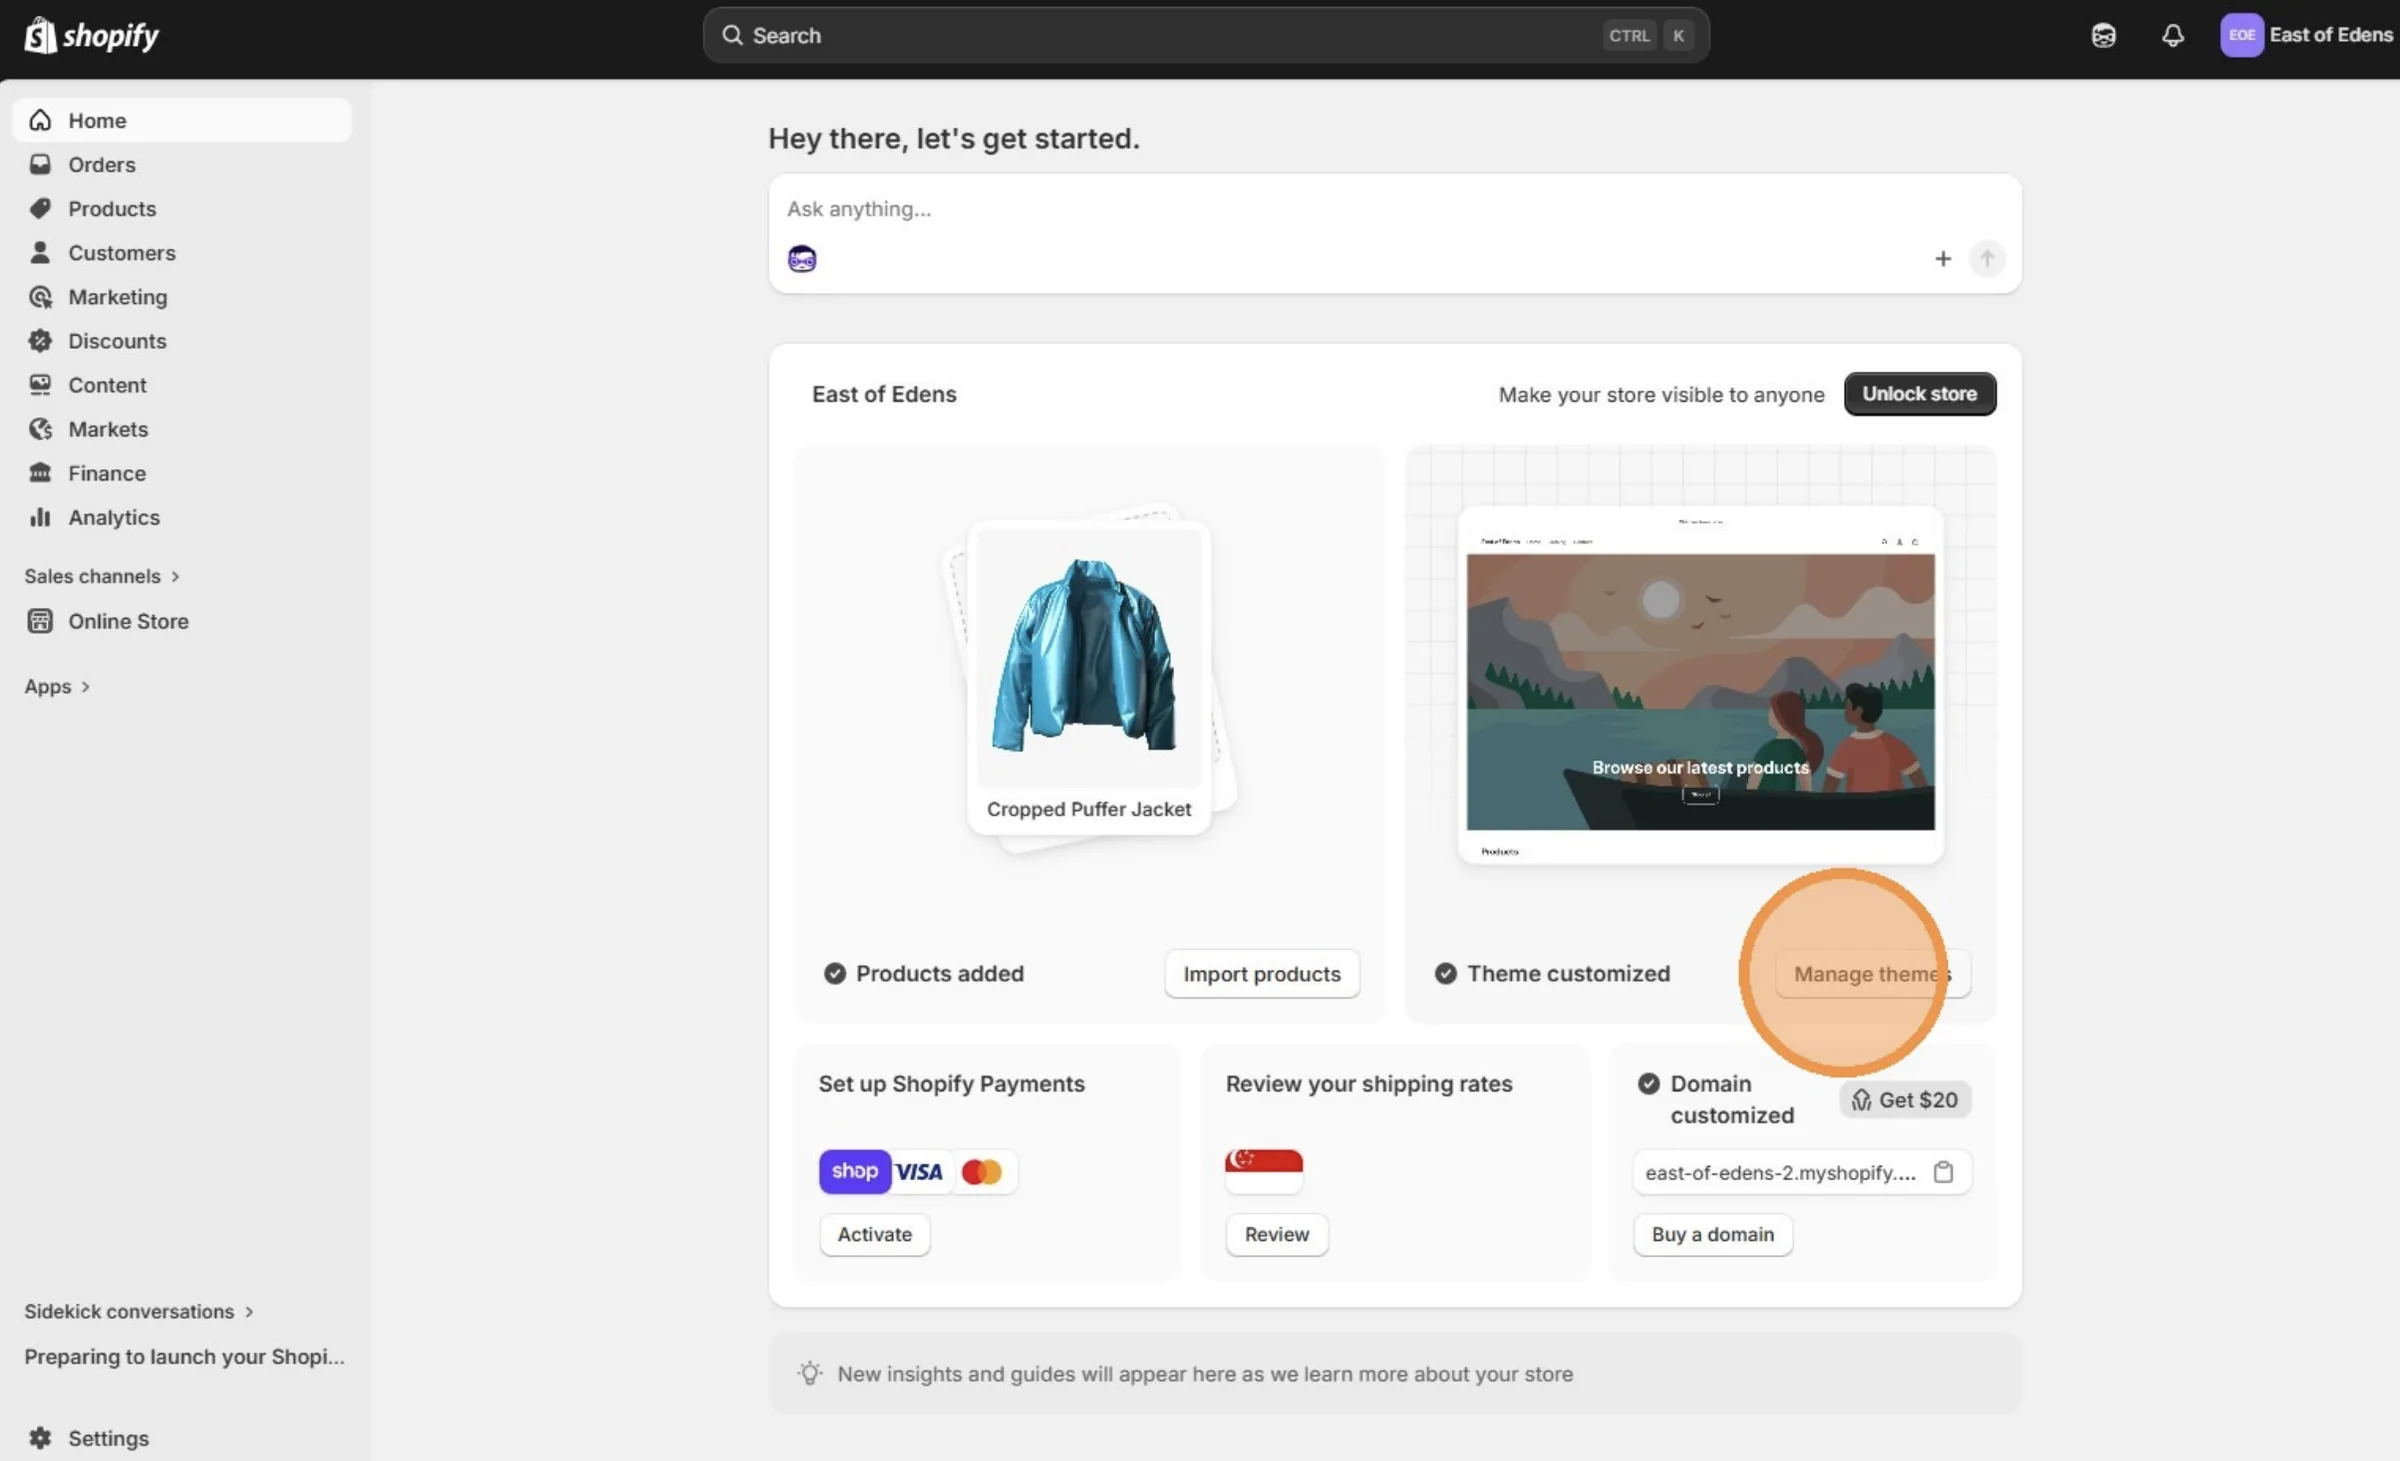
Task: Click the lightbulb insights icon
Action: [810, 1373]
